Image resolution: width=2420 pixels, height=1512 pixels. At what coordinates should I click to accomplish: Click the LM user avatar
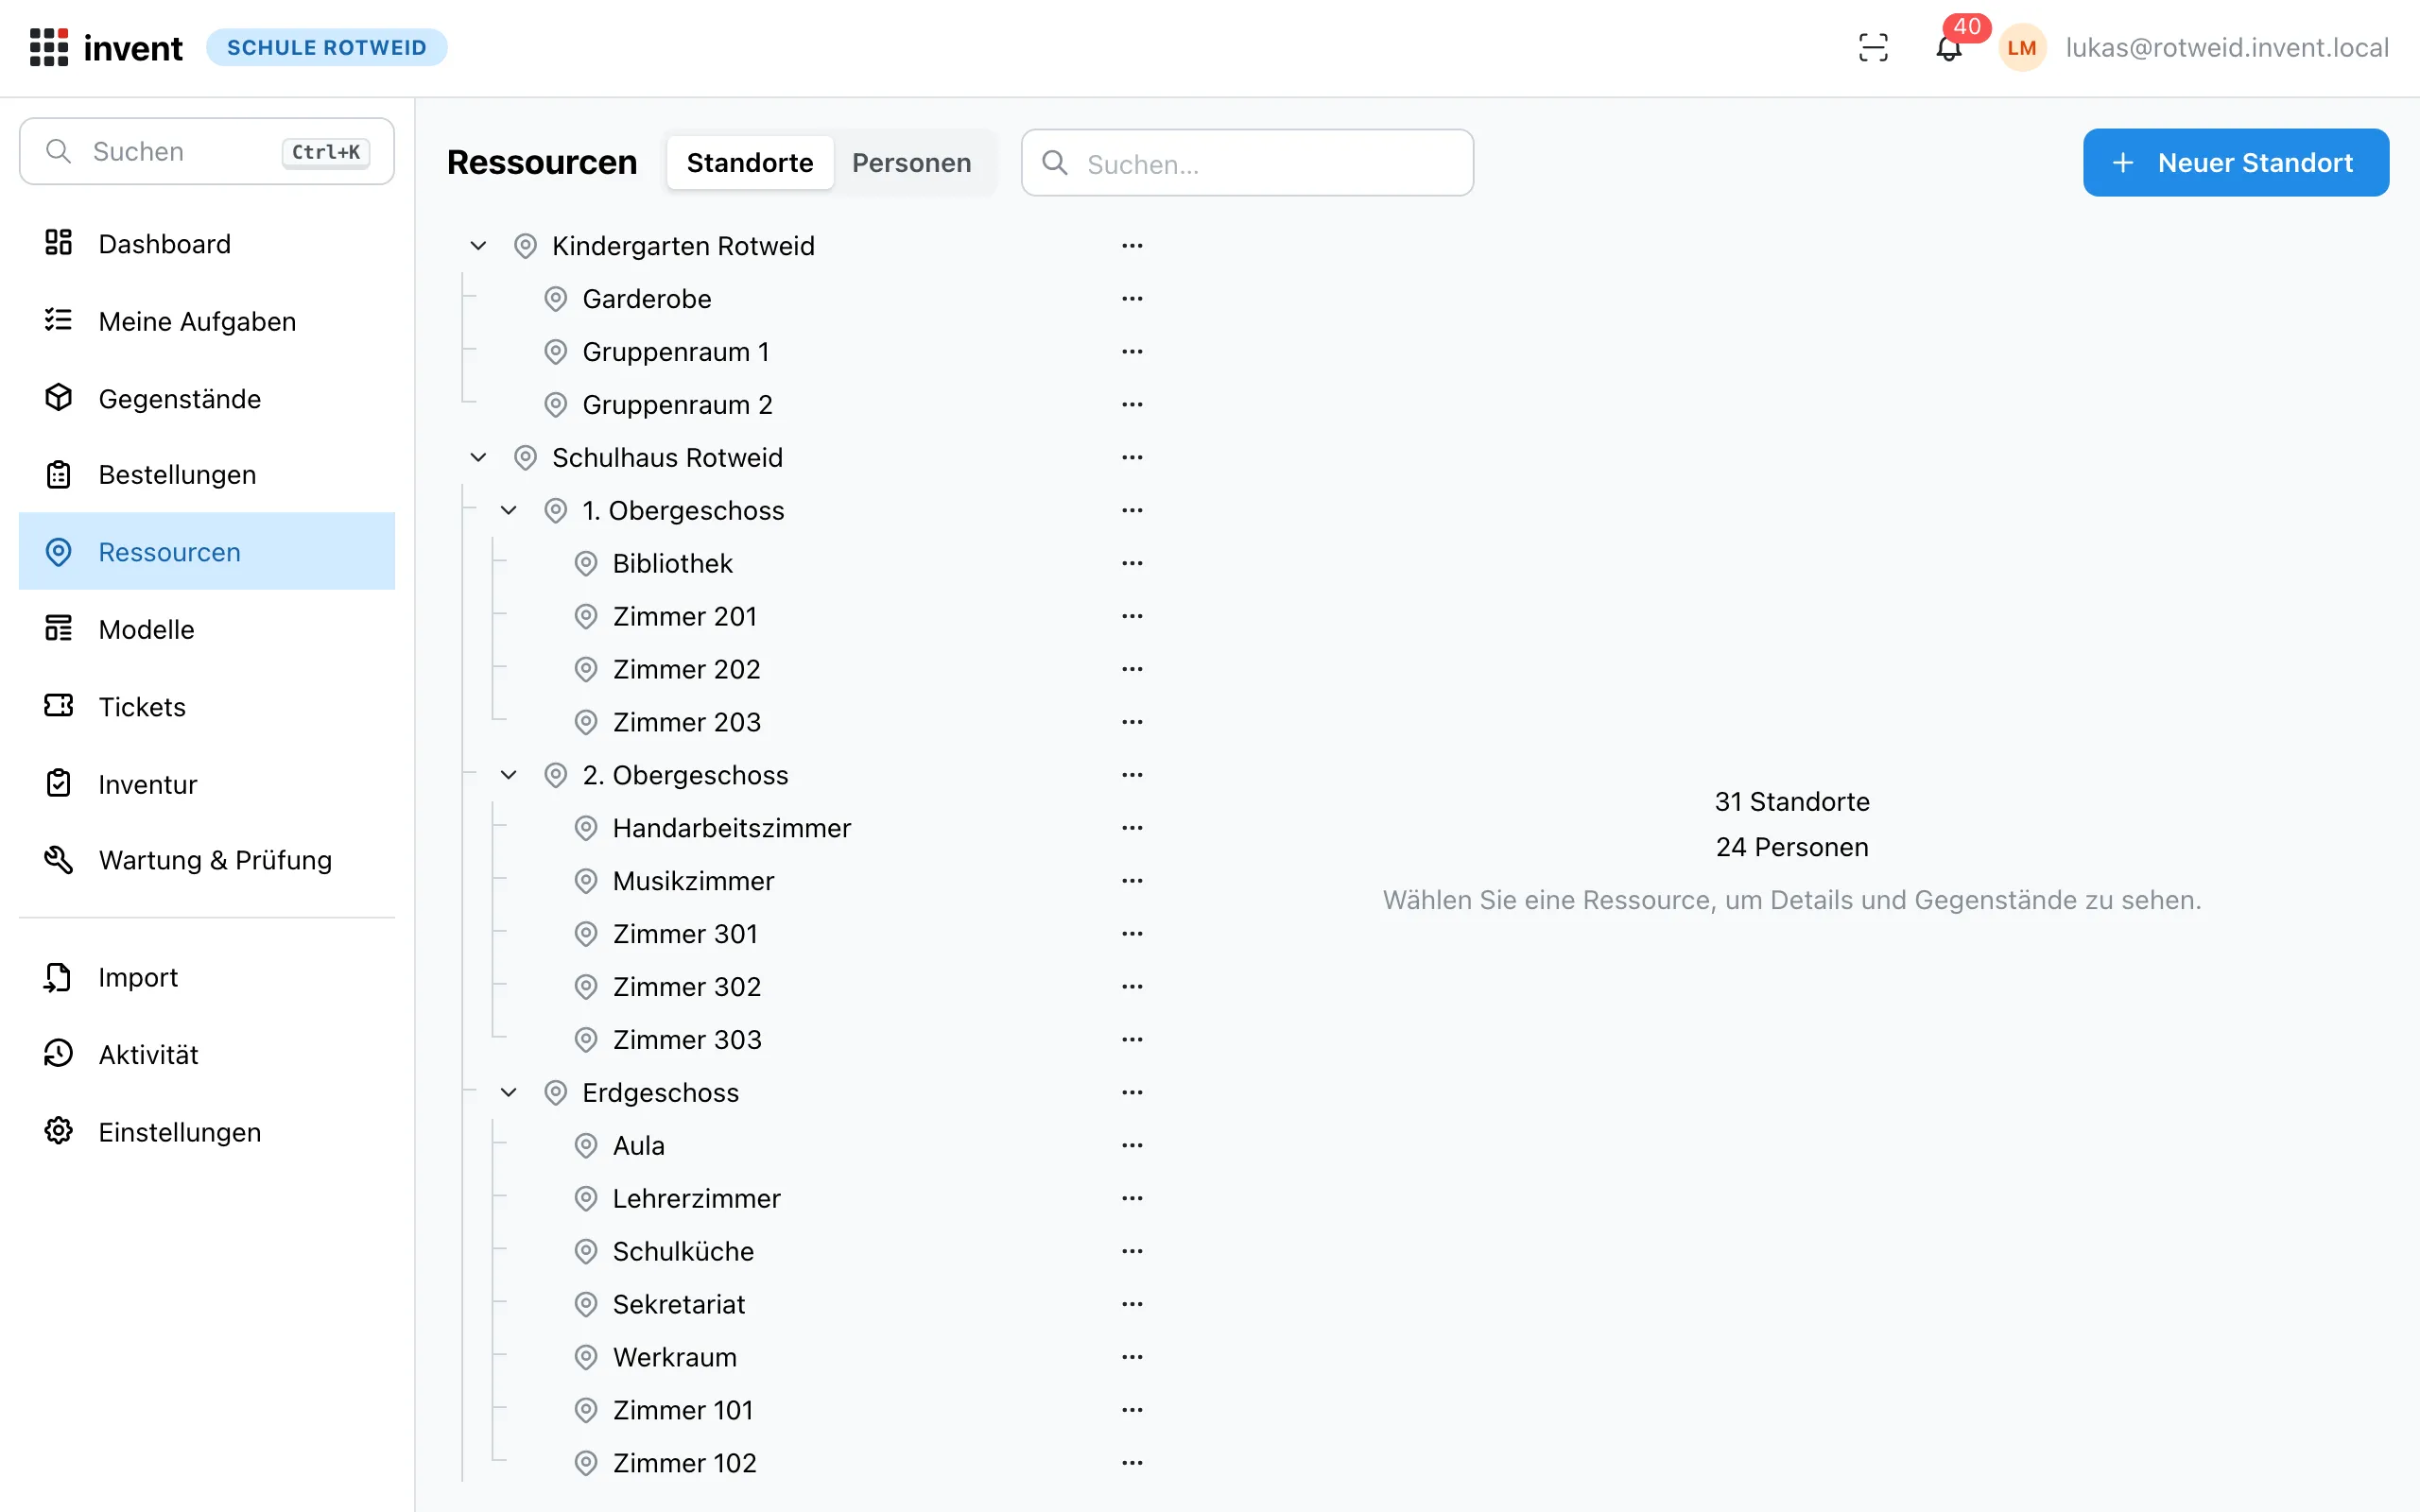(x=2022, y=48)
